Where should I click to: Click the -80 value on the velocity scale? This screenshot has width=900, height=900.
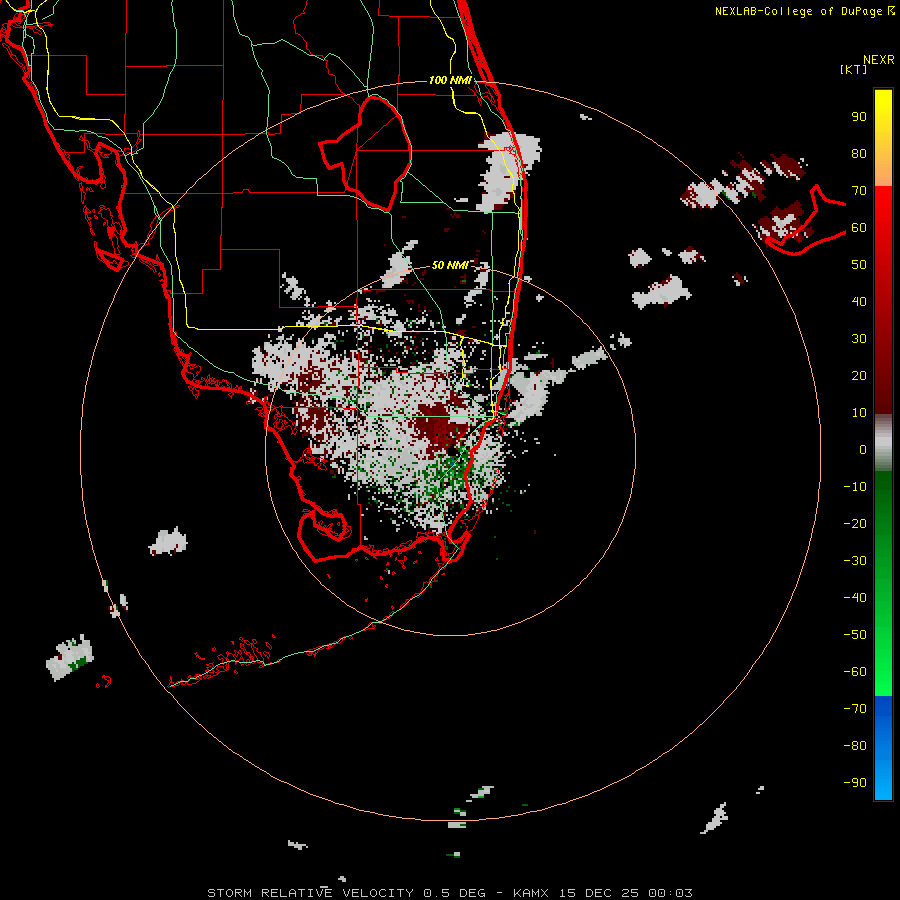click(x=855, y=746)
